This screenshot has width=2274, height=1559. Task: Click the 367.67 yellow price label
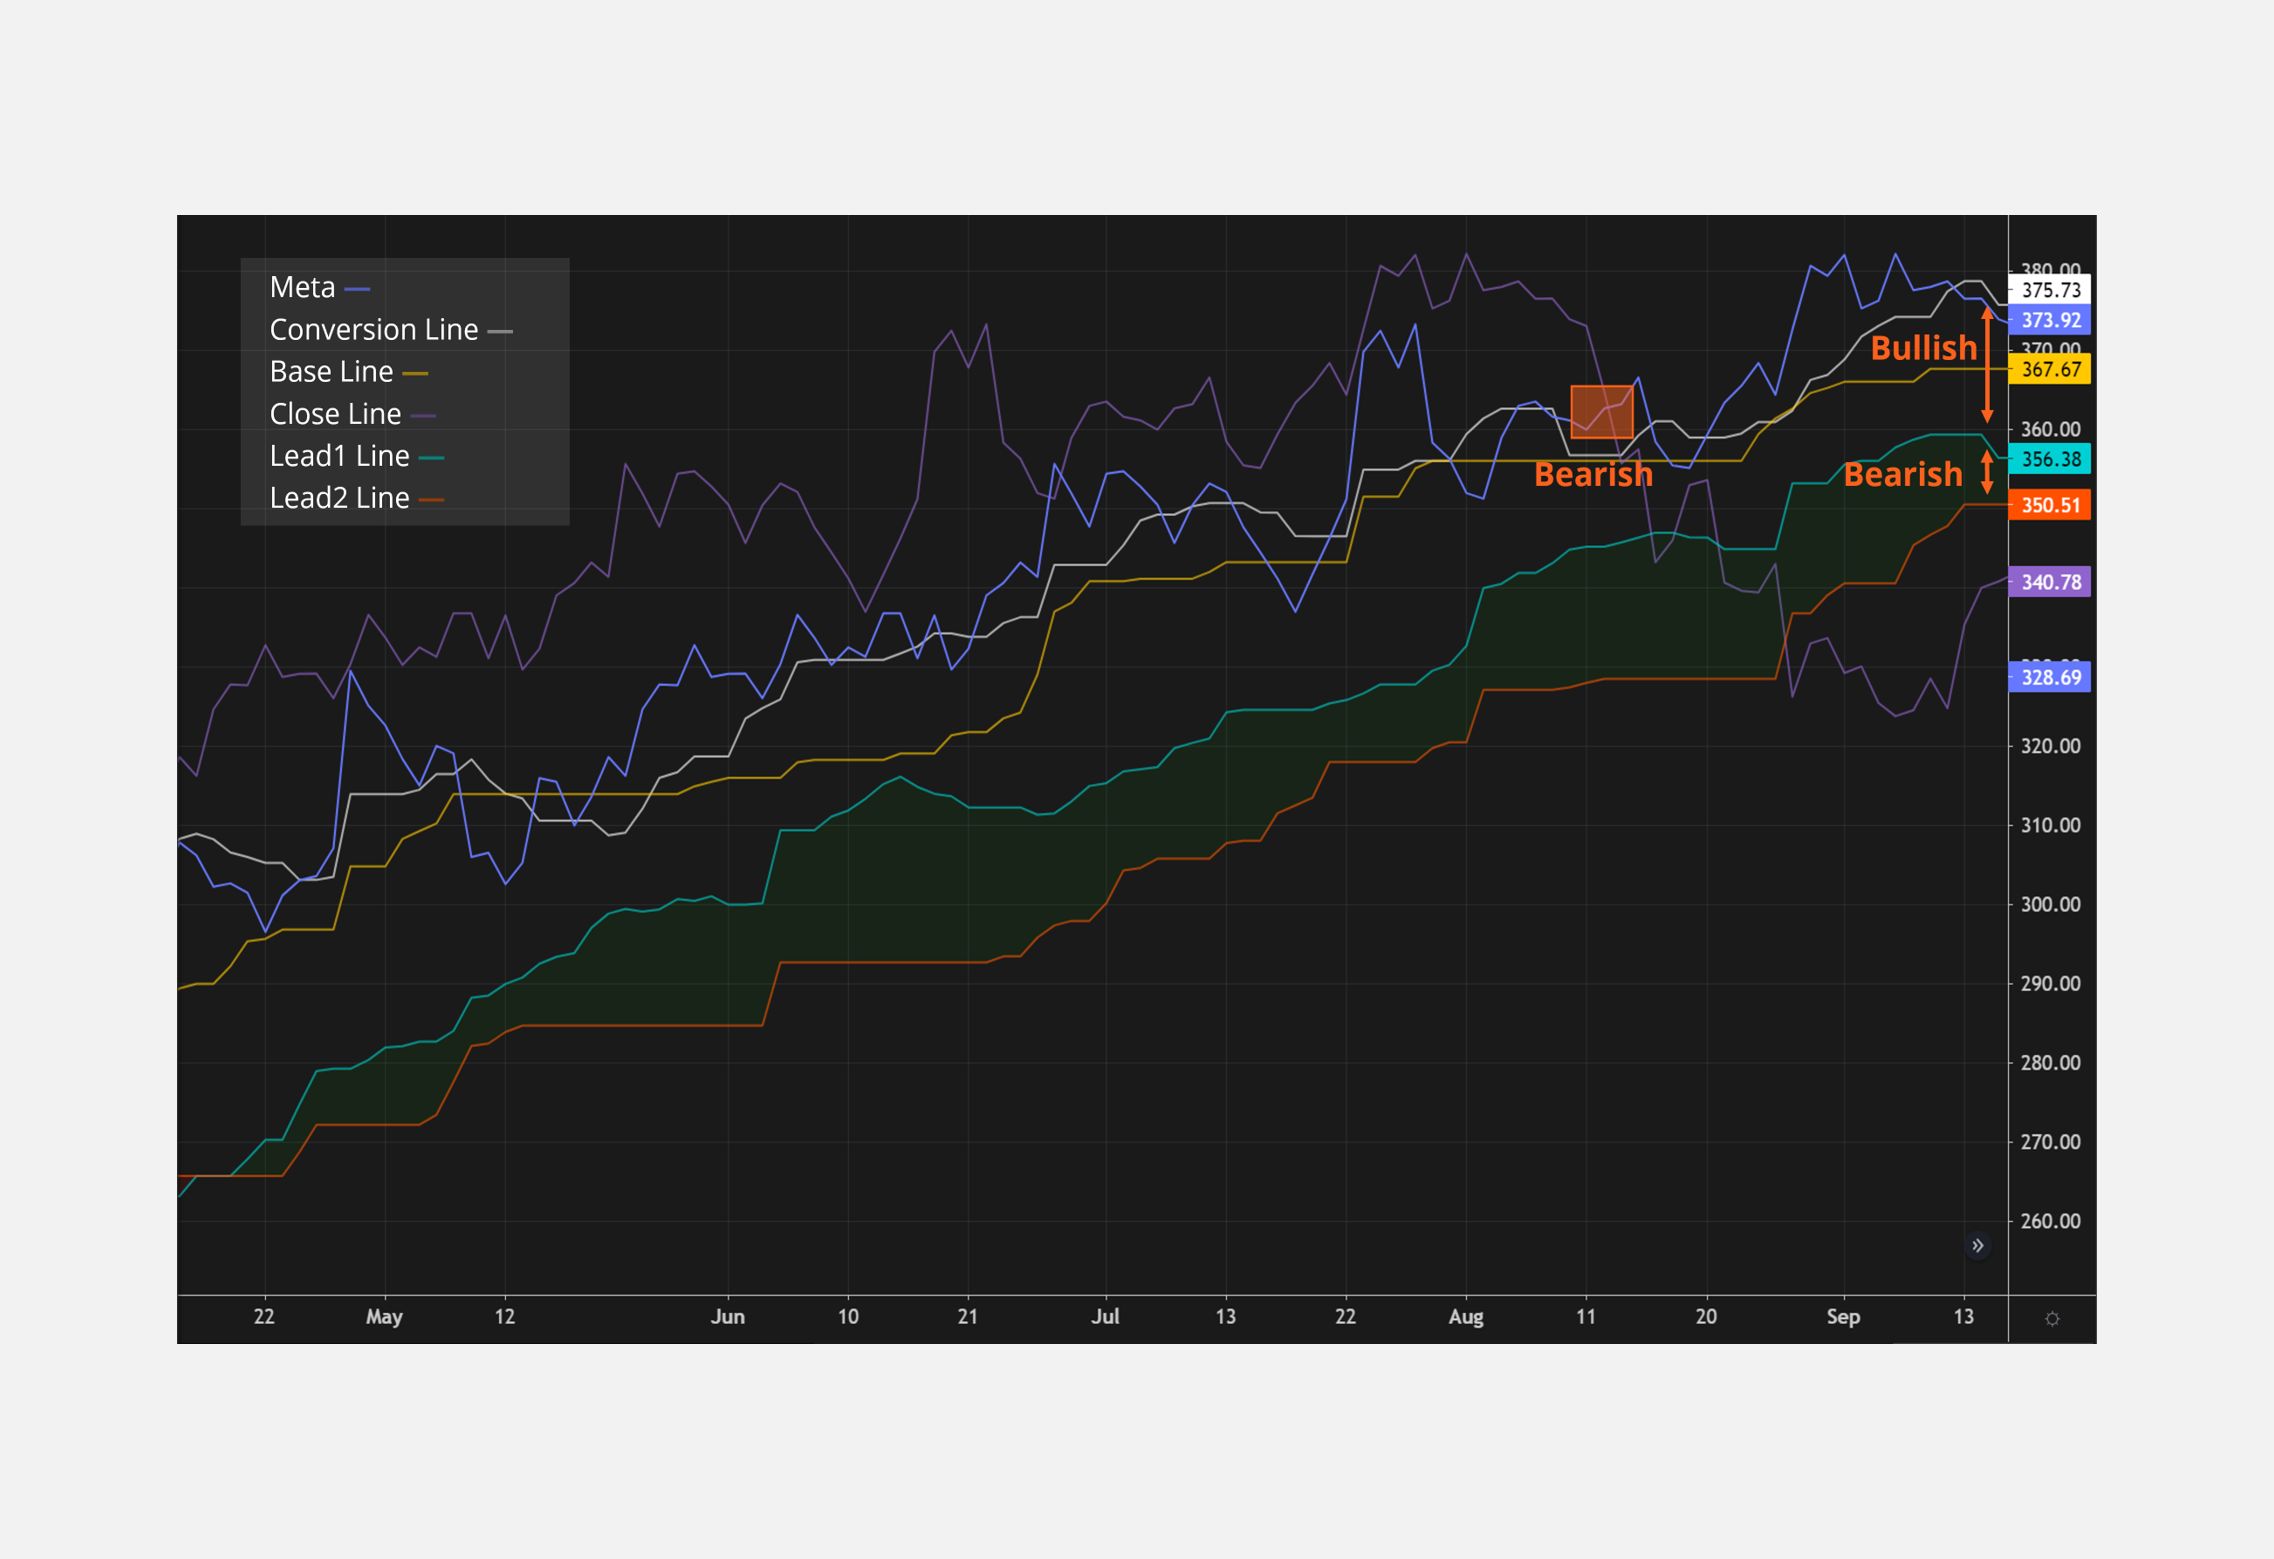click(x=2050, y=370)
